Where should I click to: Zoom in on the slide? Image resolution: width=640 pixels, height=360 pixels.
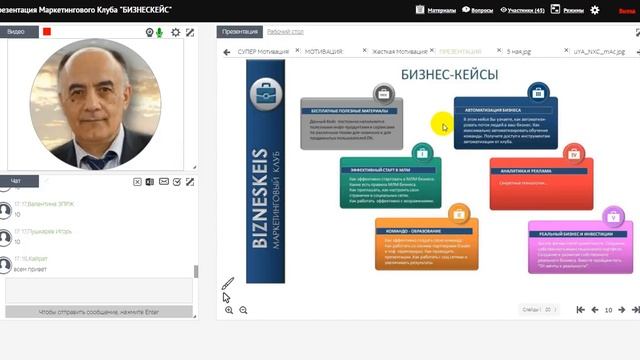click(x=229, y=310)
